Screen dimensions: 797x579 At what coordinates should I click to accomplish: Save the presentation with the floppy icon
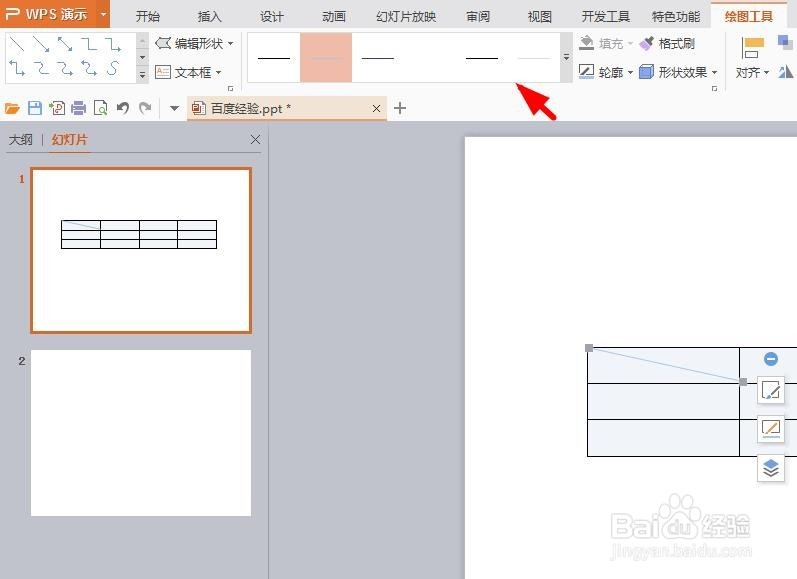tap(35, 108)
